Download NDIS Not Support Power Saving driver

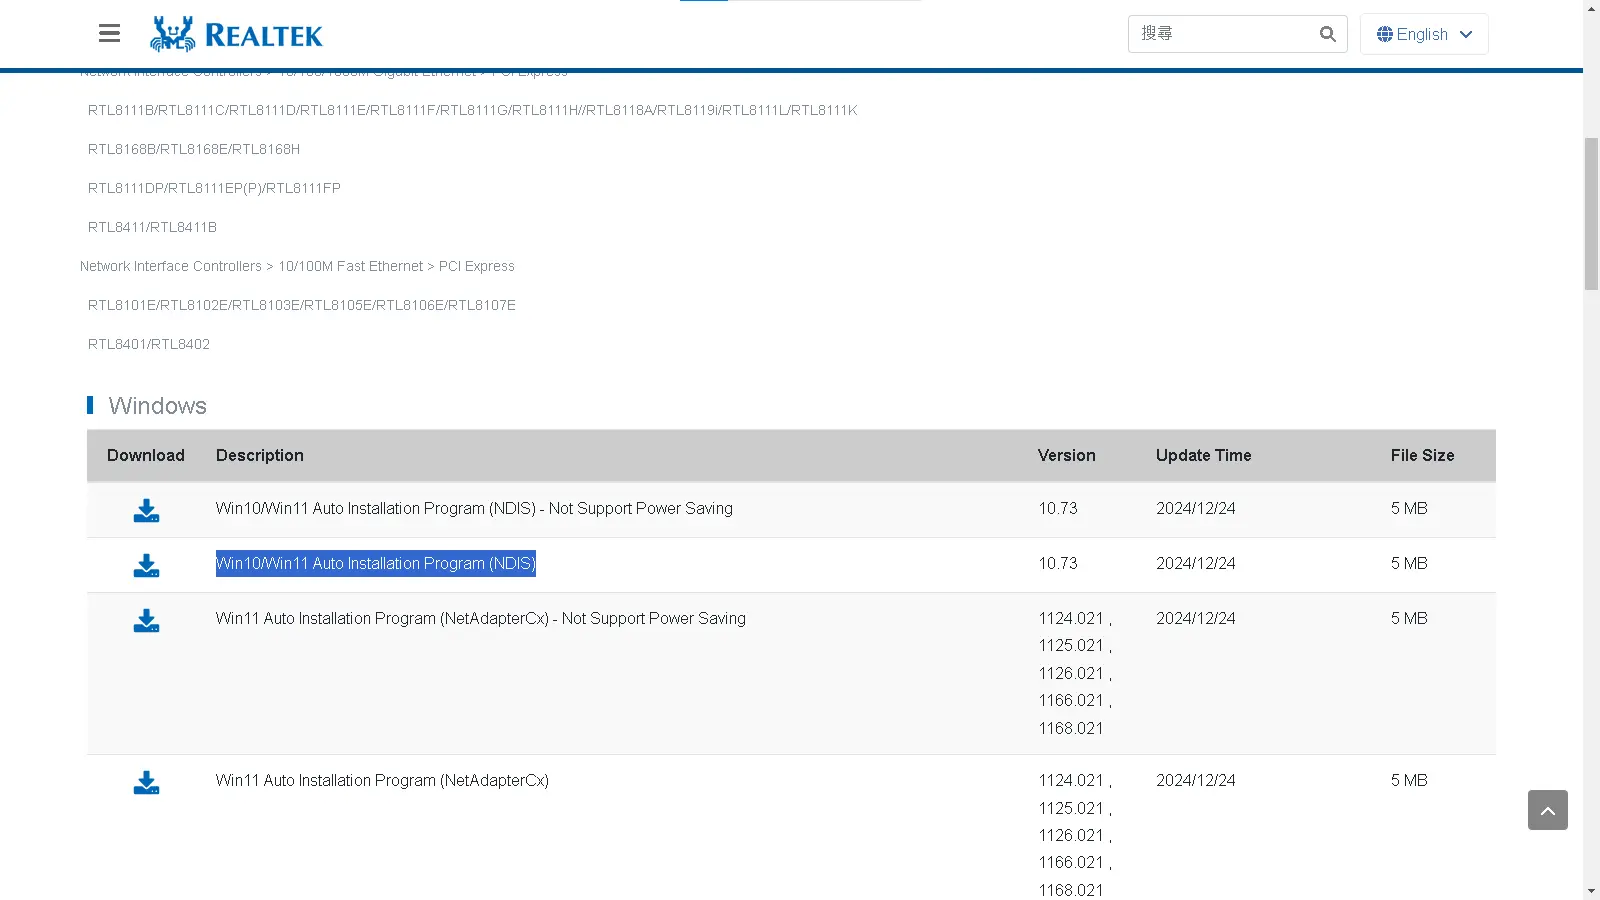coord(146,511)
